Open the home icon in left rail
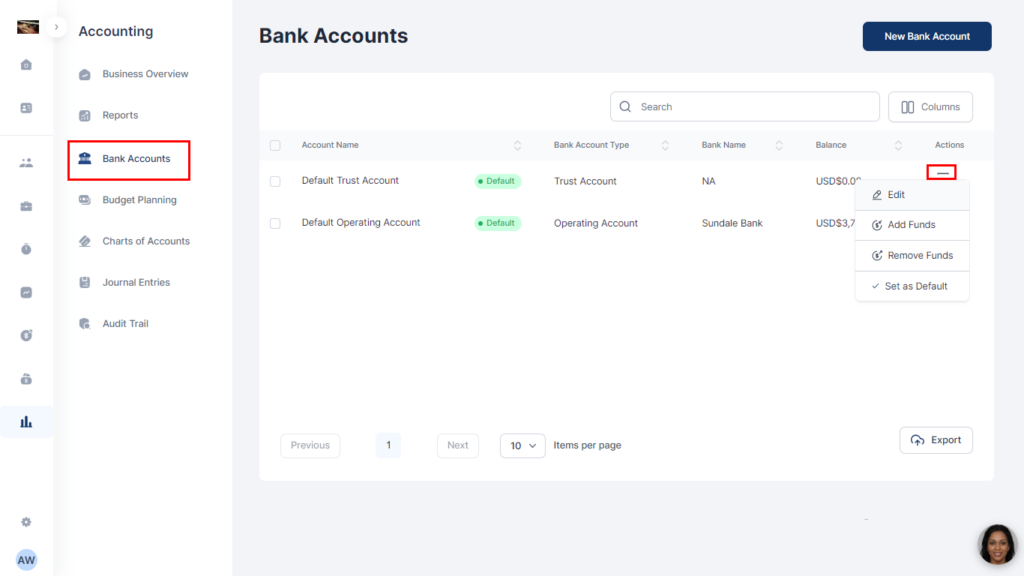The width and height of the screenshot is (1024, 576). (26, 65)
